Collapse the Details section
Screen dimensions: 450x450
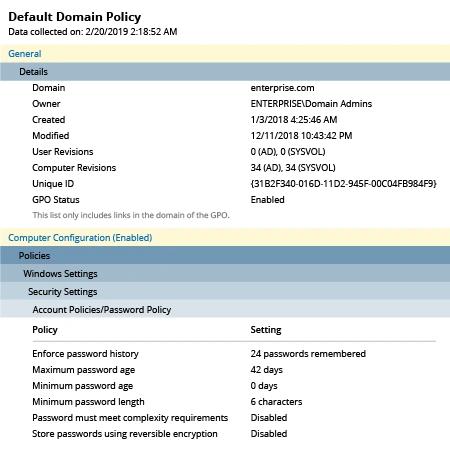(225, 72)
